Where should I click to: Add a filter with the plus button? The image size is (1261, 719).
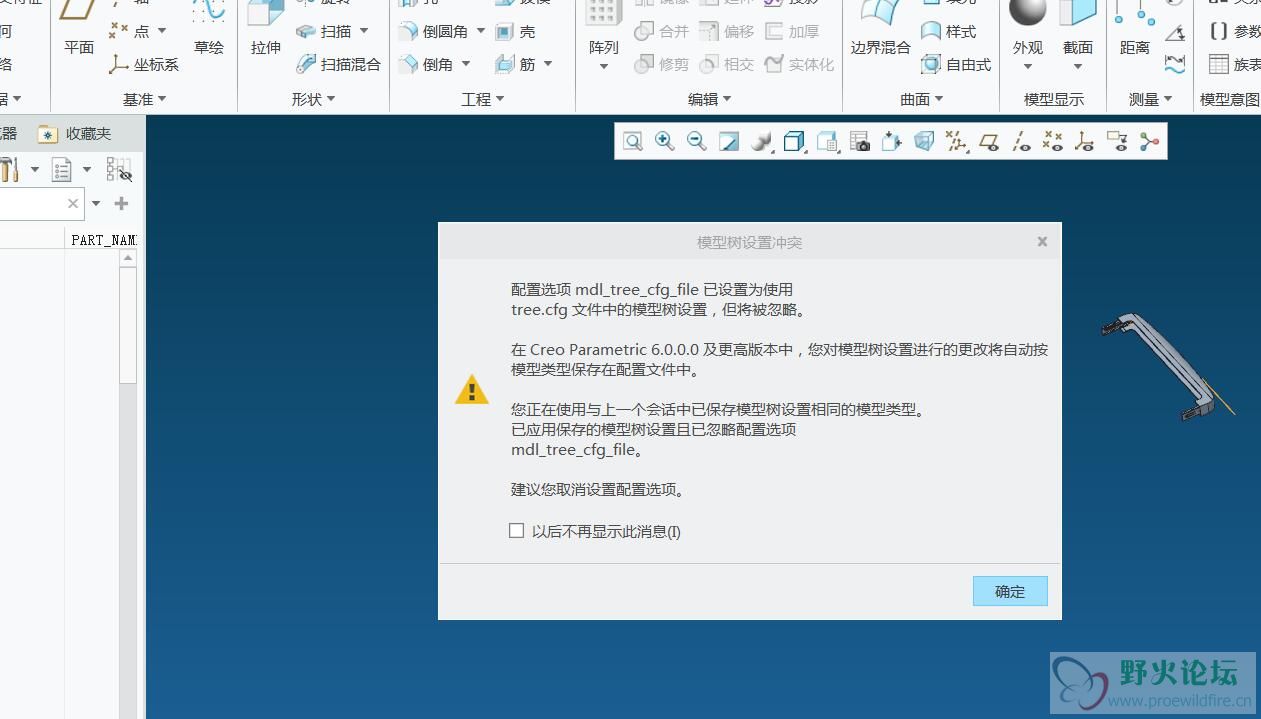(121, 203)
